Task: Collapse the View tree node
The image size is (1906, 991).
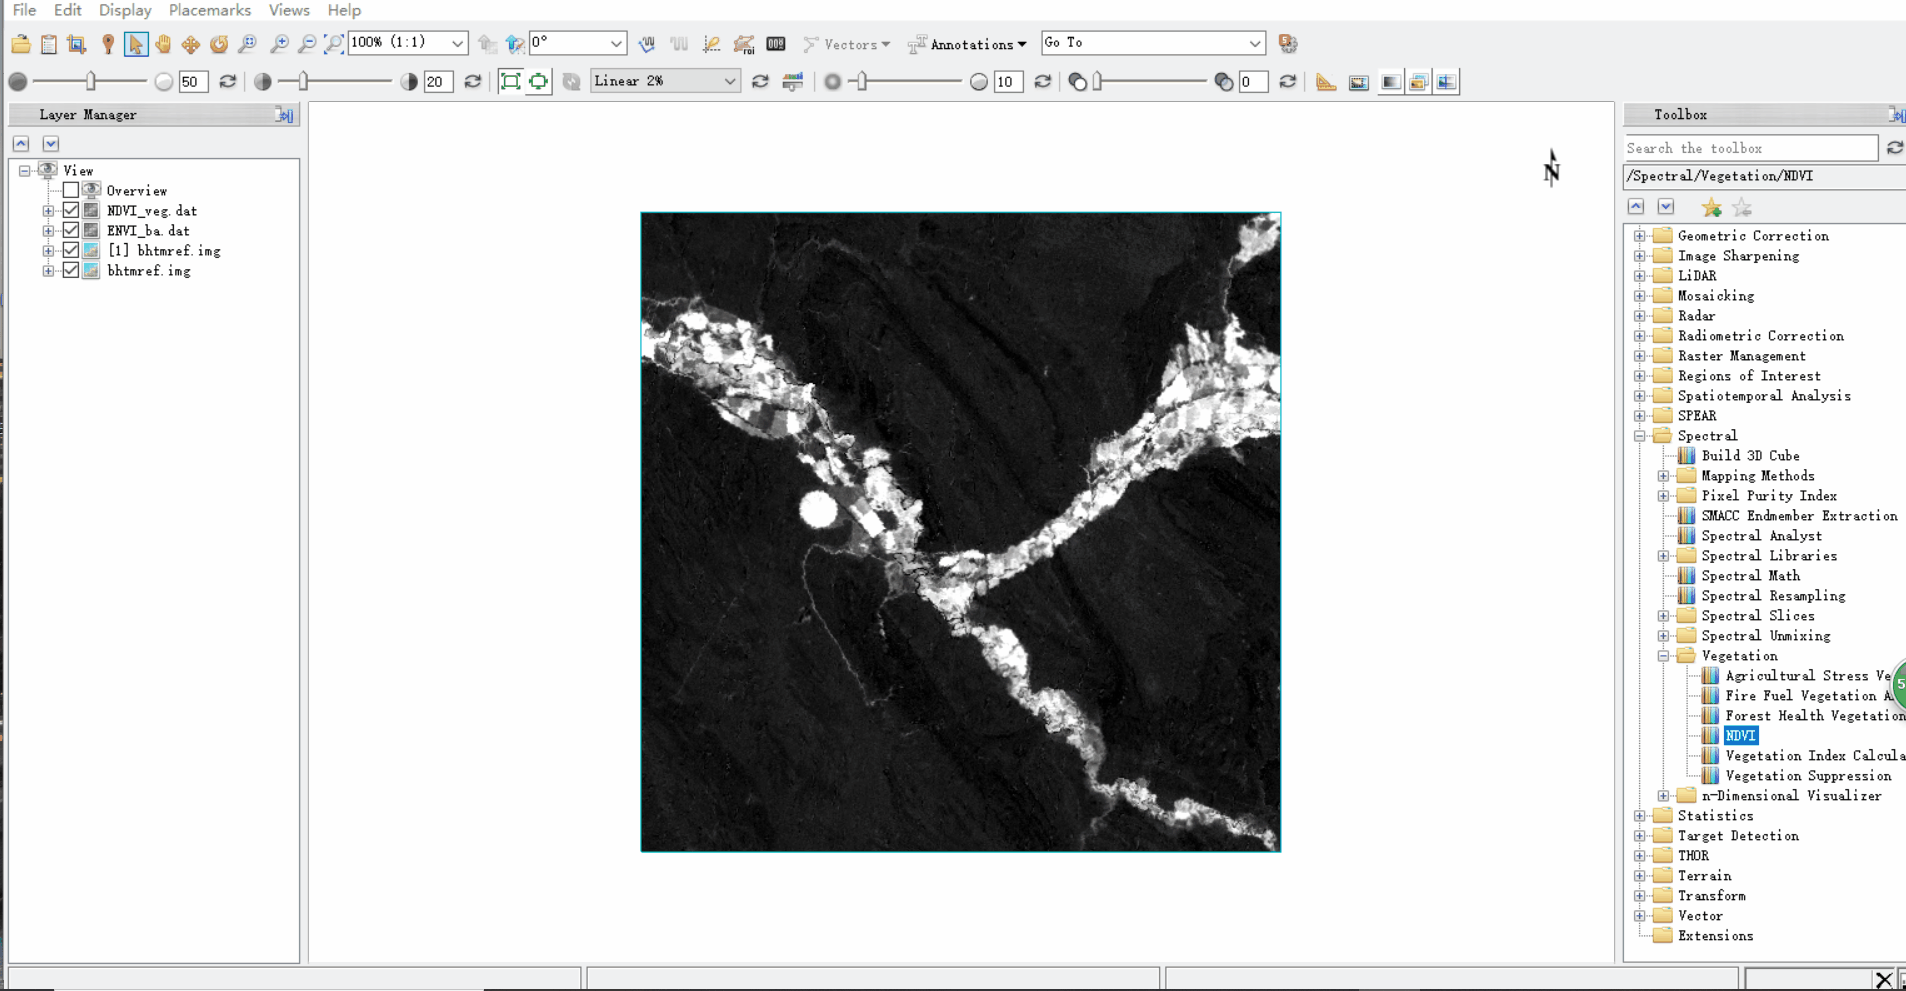Action: point(24,171)
